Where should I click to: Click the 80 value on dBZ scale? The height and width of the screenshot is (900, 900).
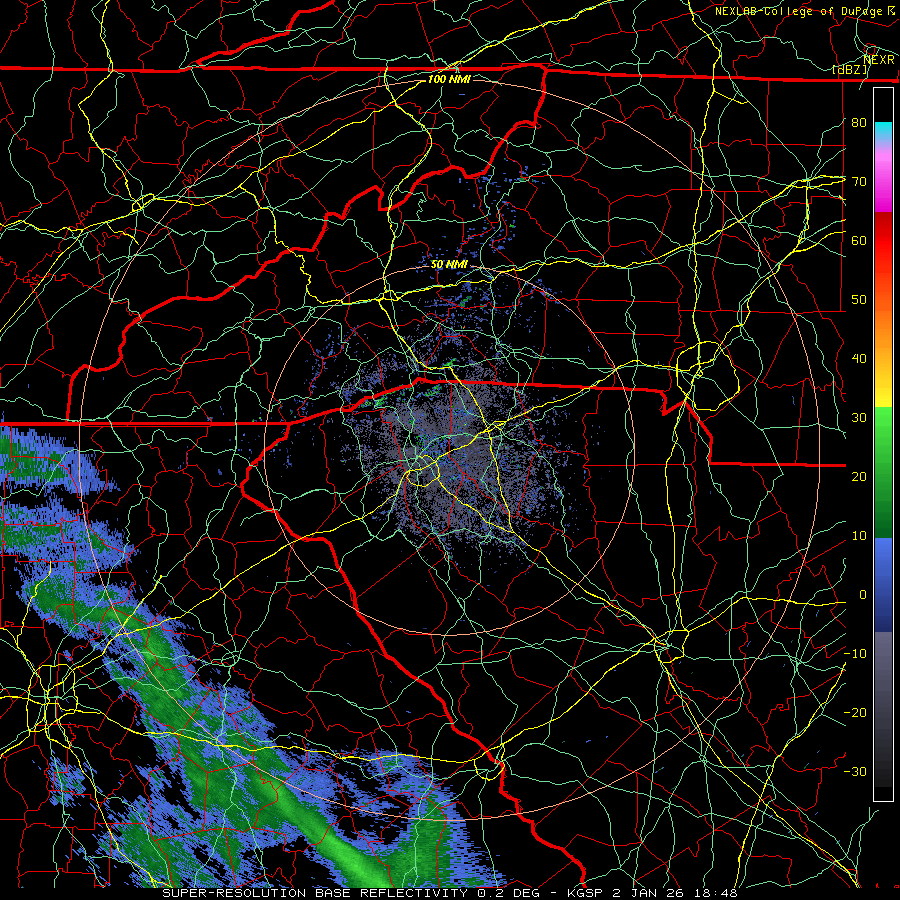click(859, 122)
